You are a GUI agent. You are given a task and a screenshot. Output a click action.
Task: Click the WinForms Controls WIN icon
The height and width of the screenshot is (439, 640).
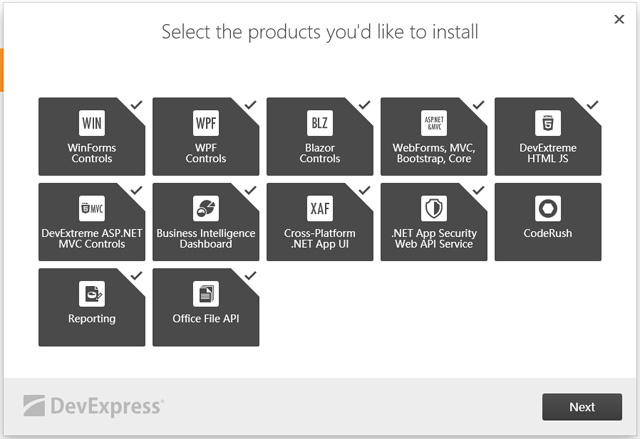pos(92,123)
